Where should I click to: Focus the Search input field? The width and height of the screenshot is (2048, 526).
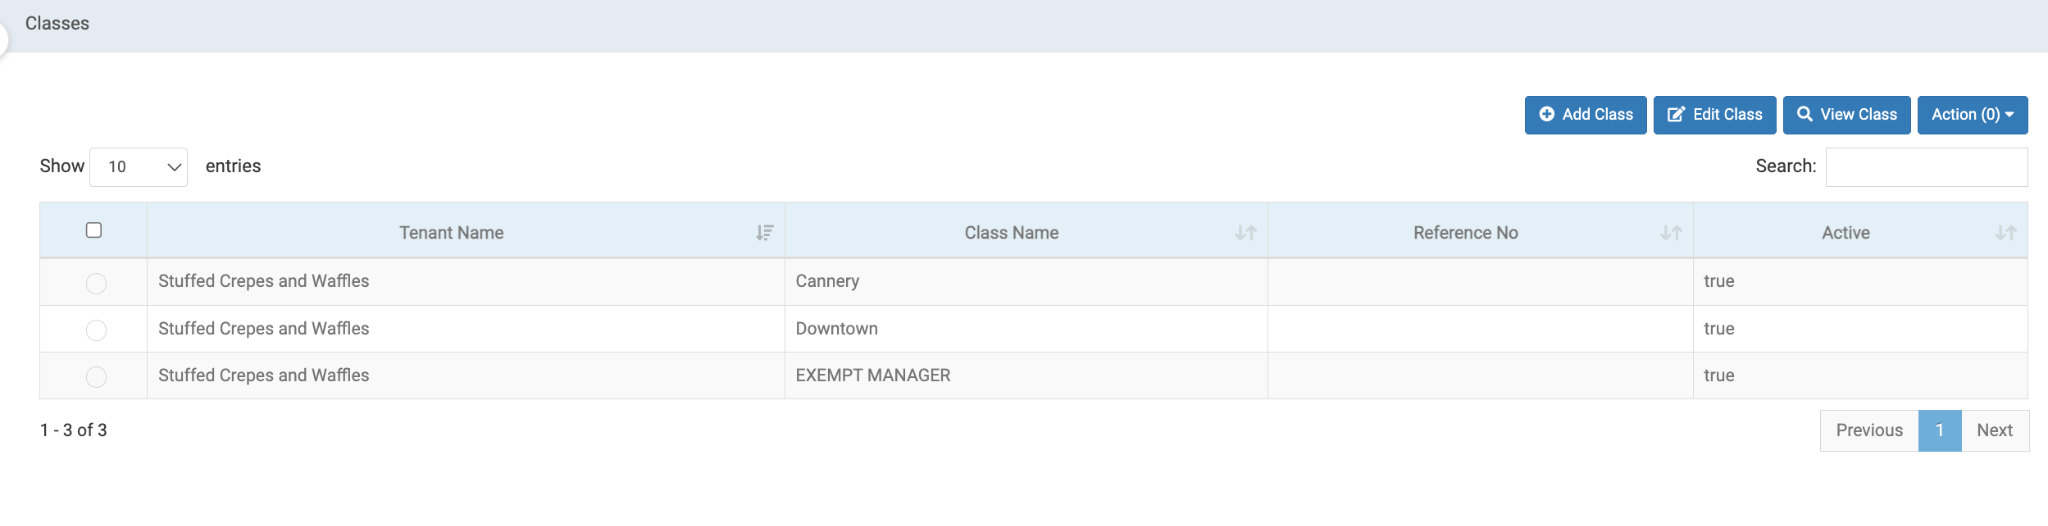pyautogui.click(x=1926, y=167)
